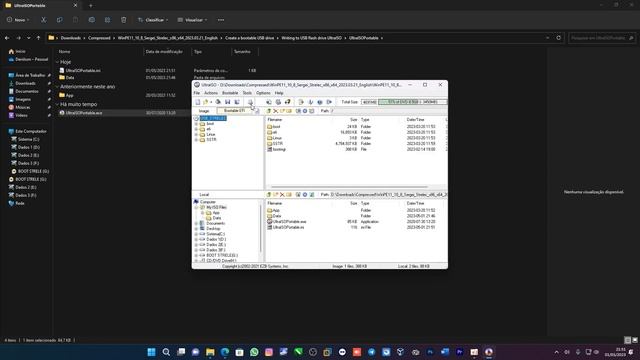Click Save As icon in UltraISO toolbar
The image size is (640, 360).
(x=237, y=102)
